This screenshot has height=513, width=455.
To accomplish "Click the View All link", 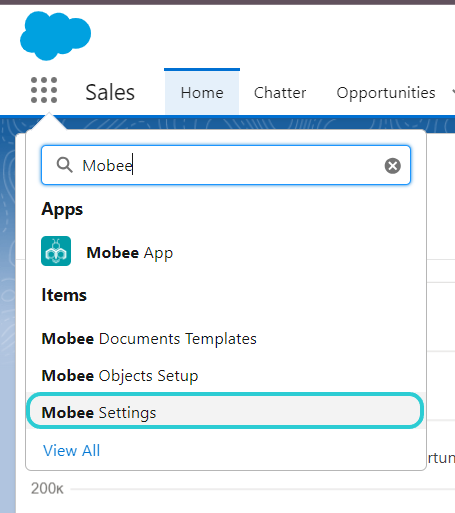I will tap(71, 451).
